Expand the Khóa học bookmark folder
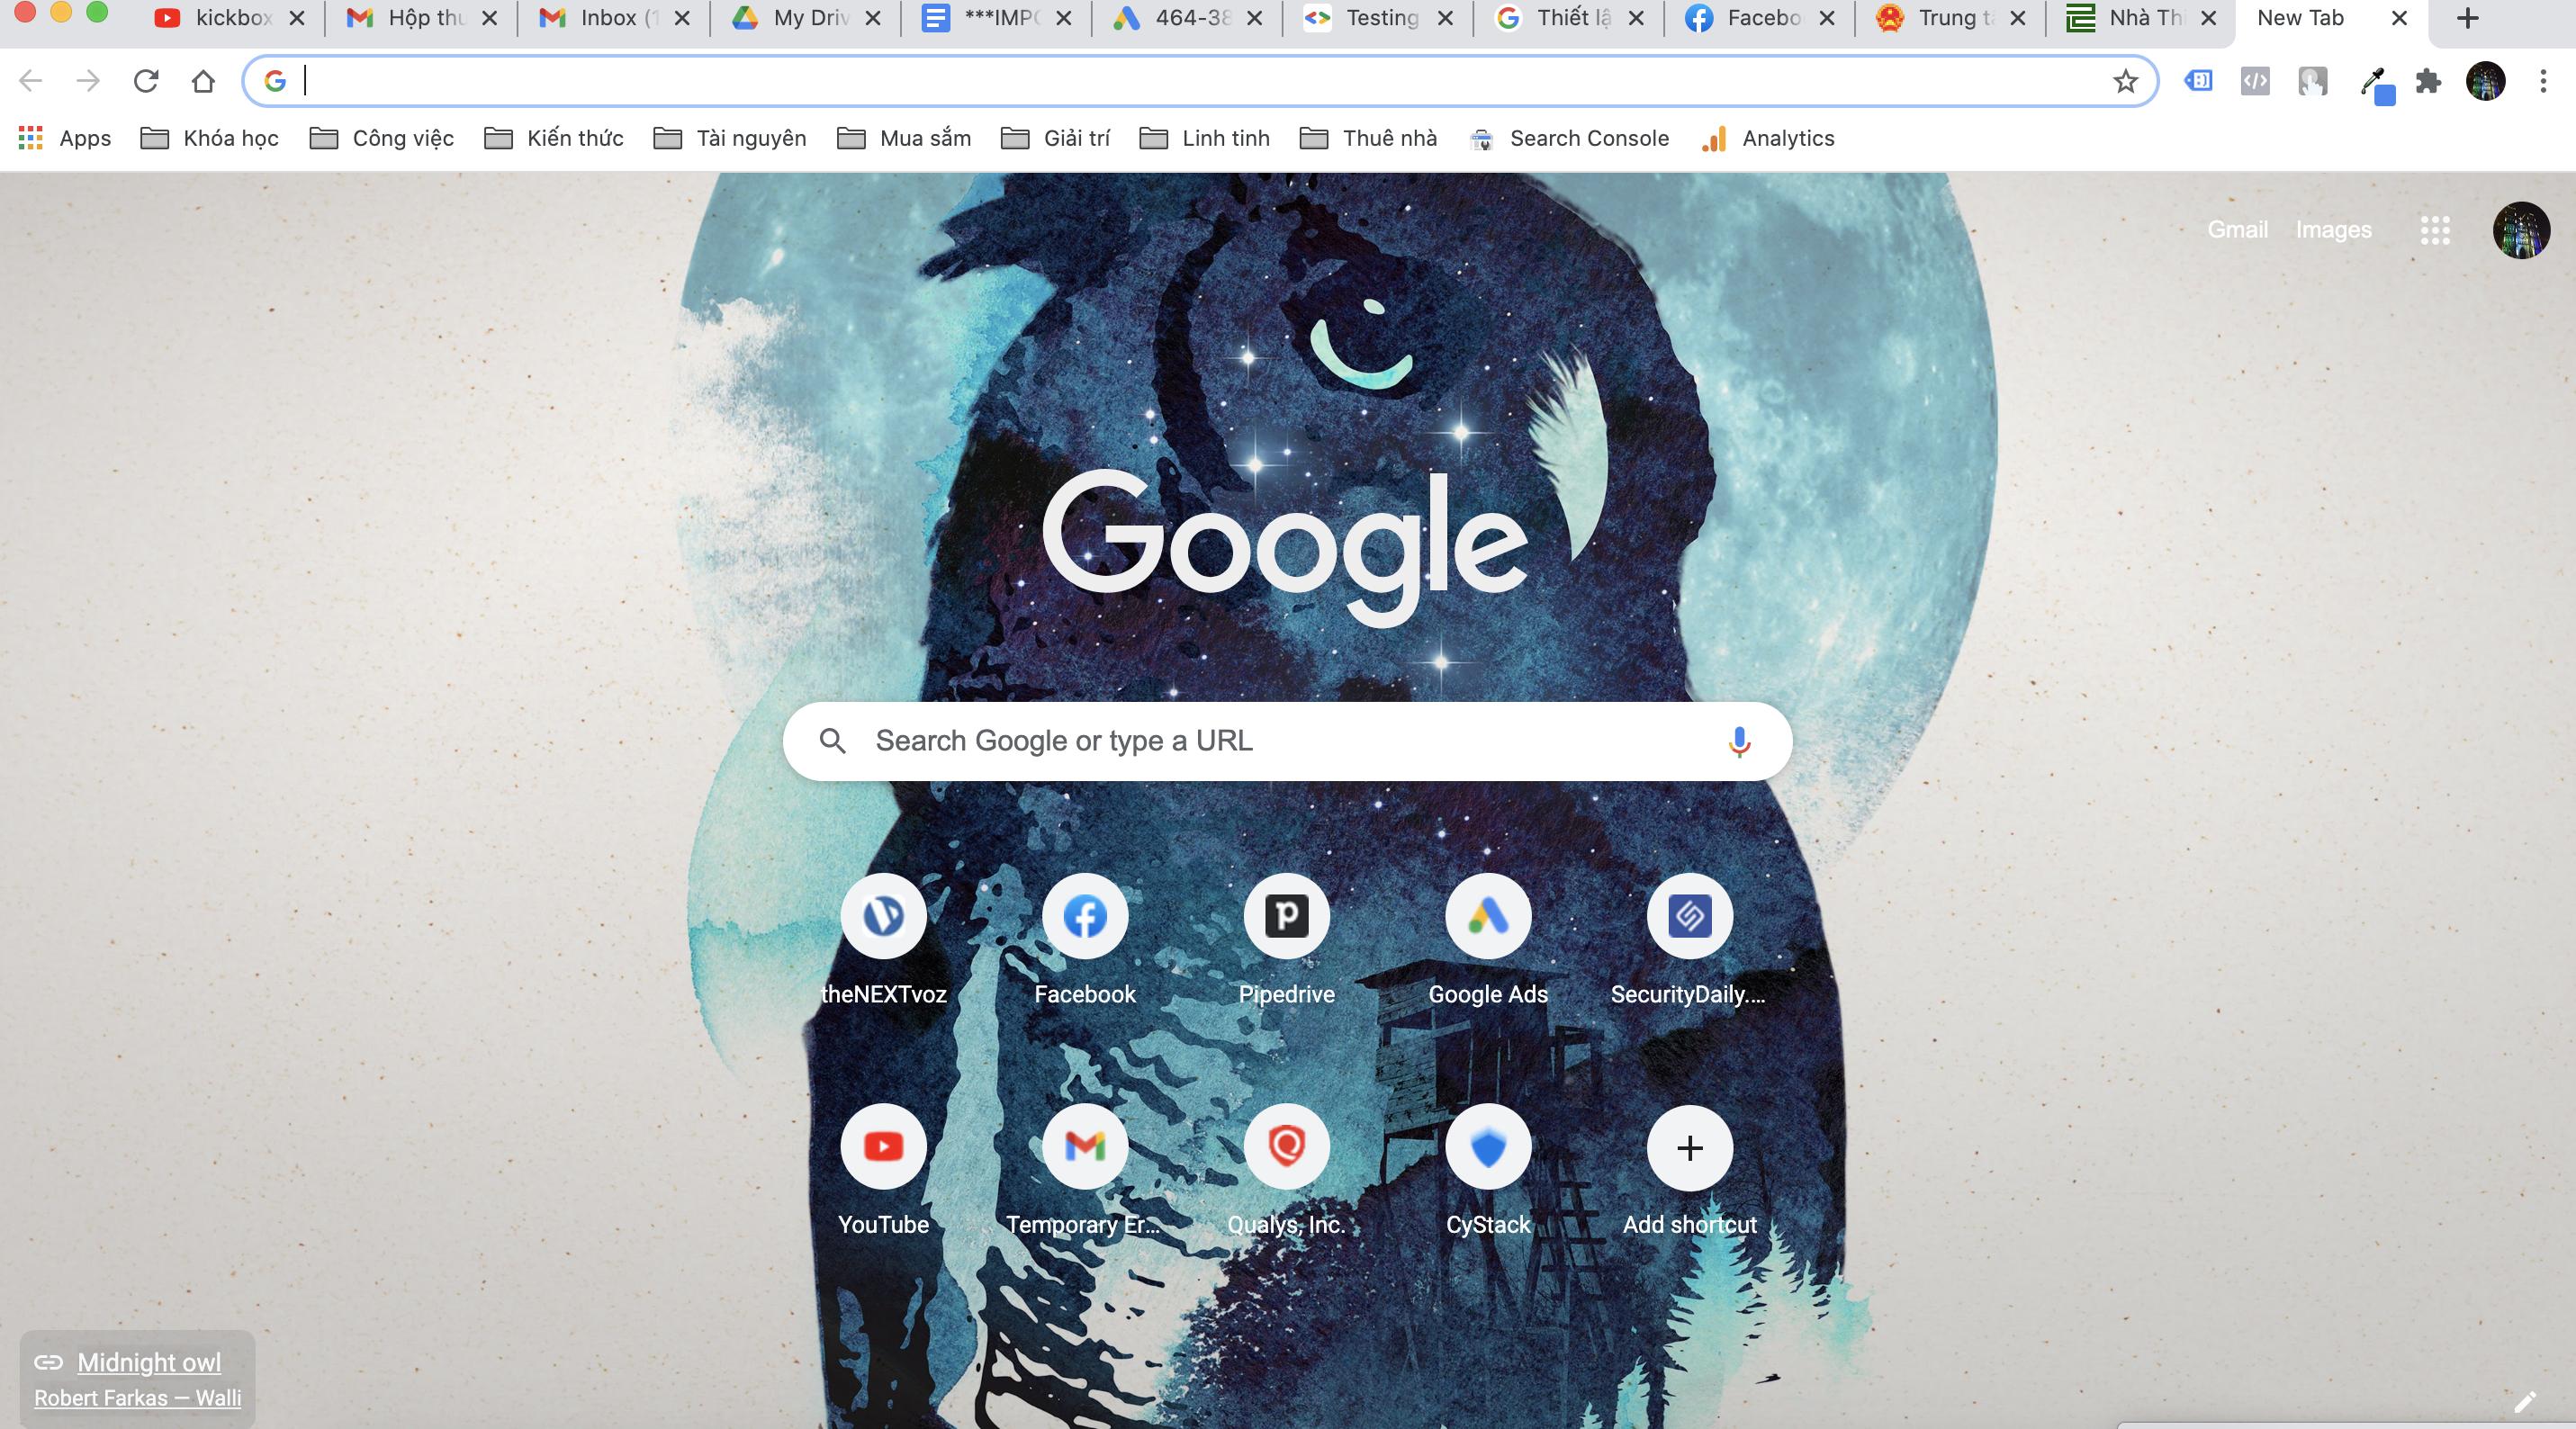 click(x=209, y=138)
